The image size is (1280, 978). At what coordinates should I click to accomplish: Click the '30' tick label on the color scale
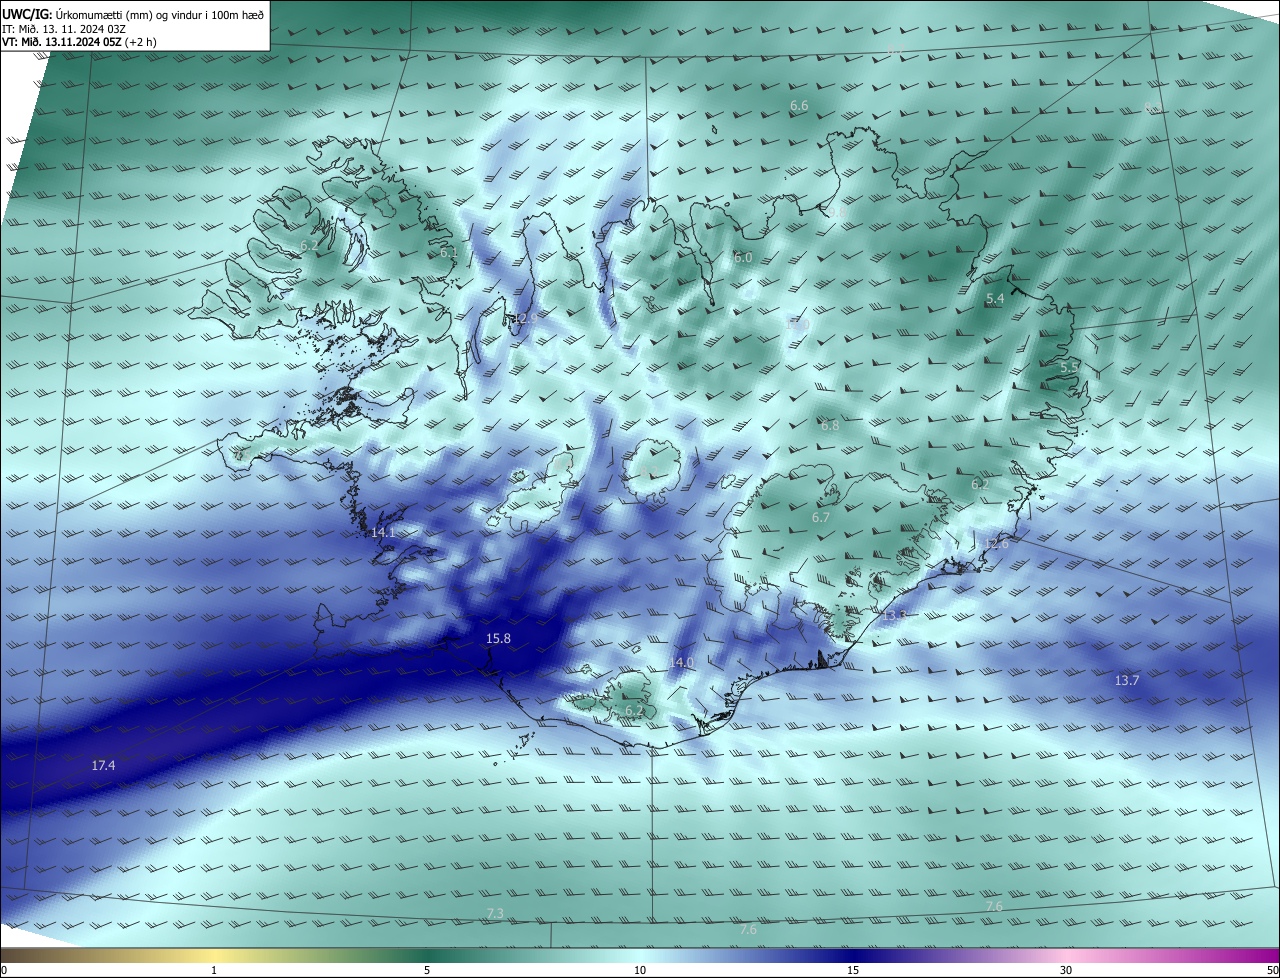[x=1066, y=971]
